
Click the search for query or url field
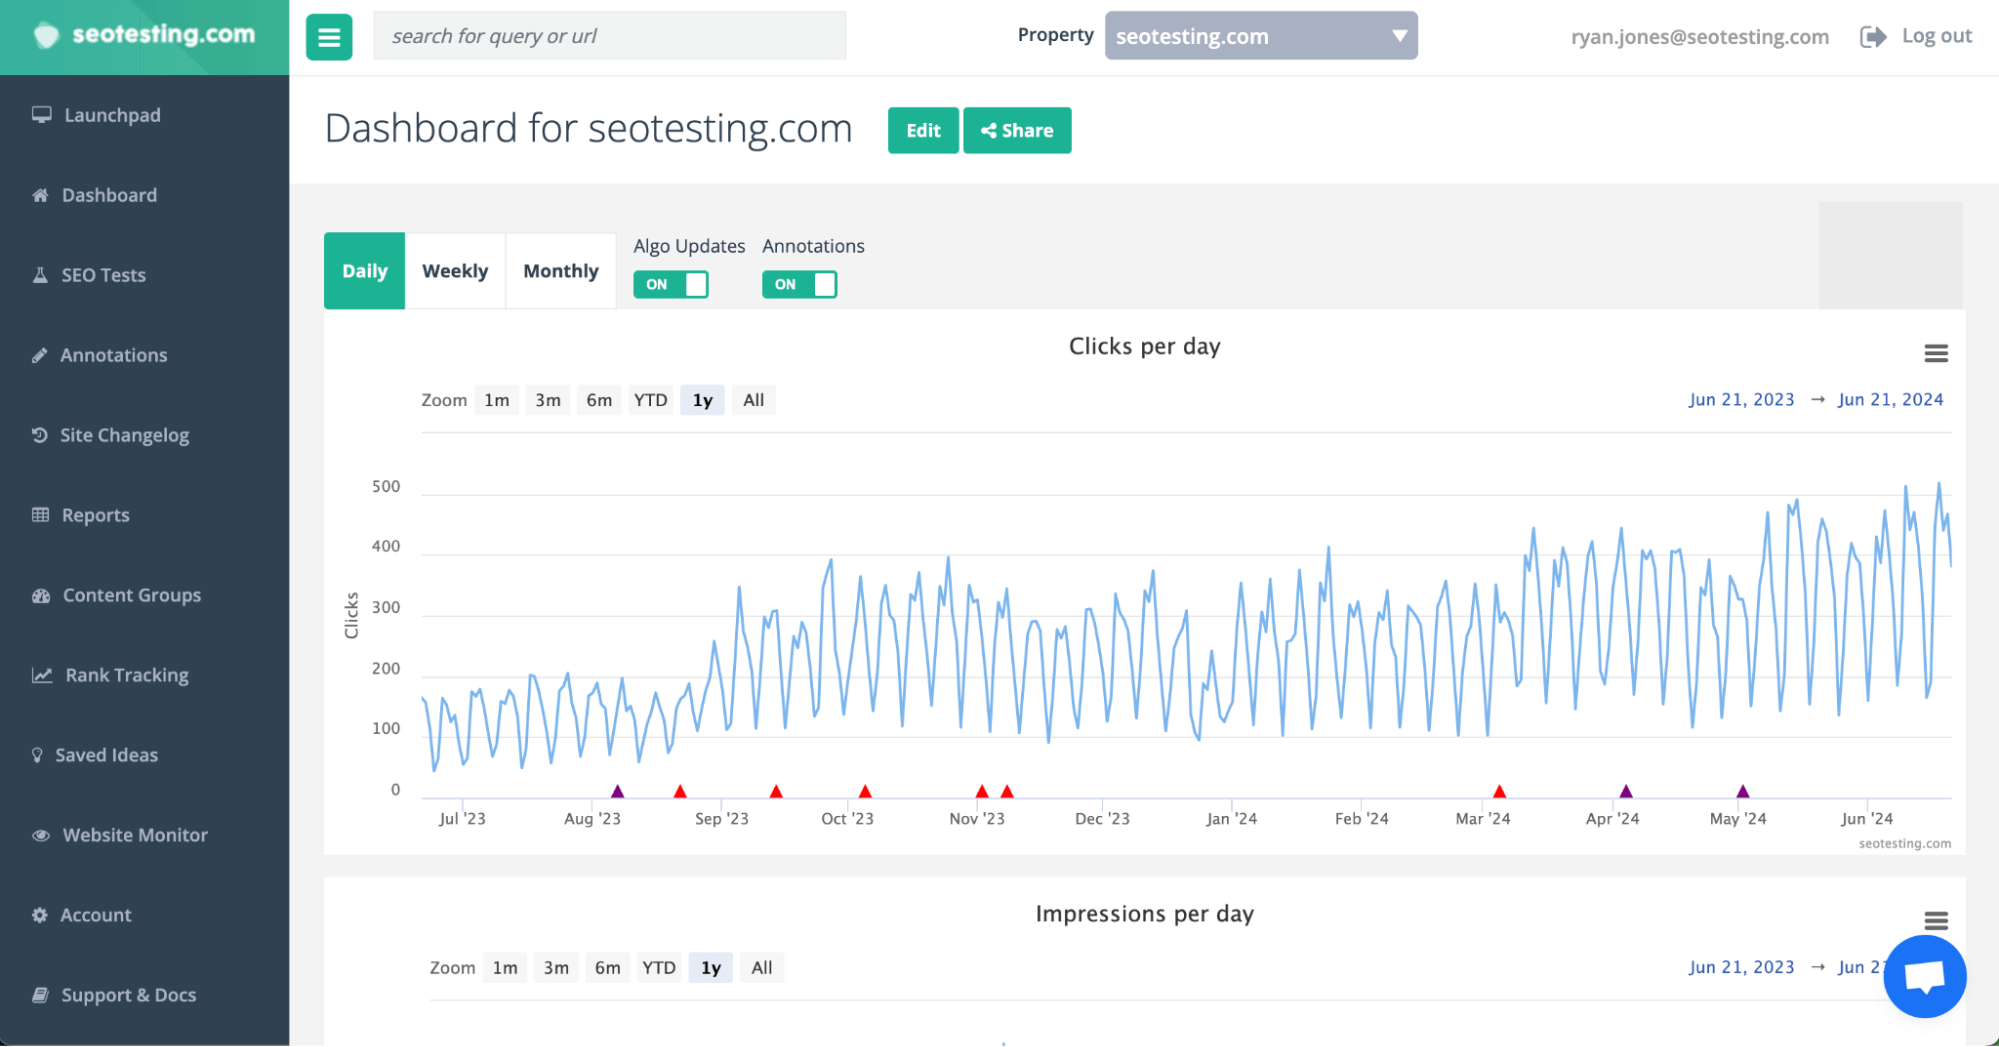coord(609,36)
